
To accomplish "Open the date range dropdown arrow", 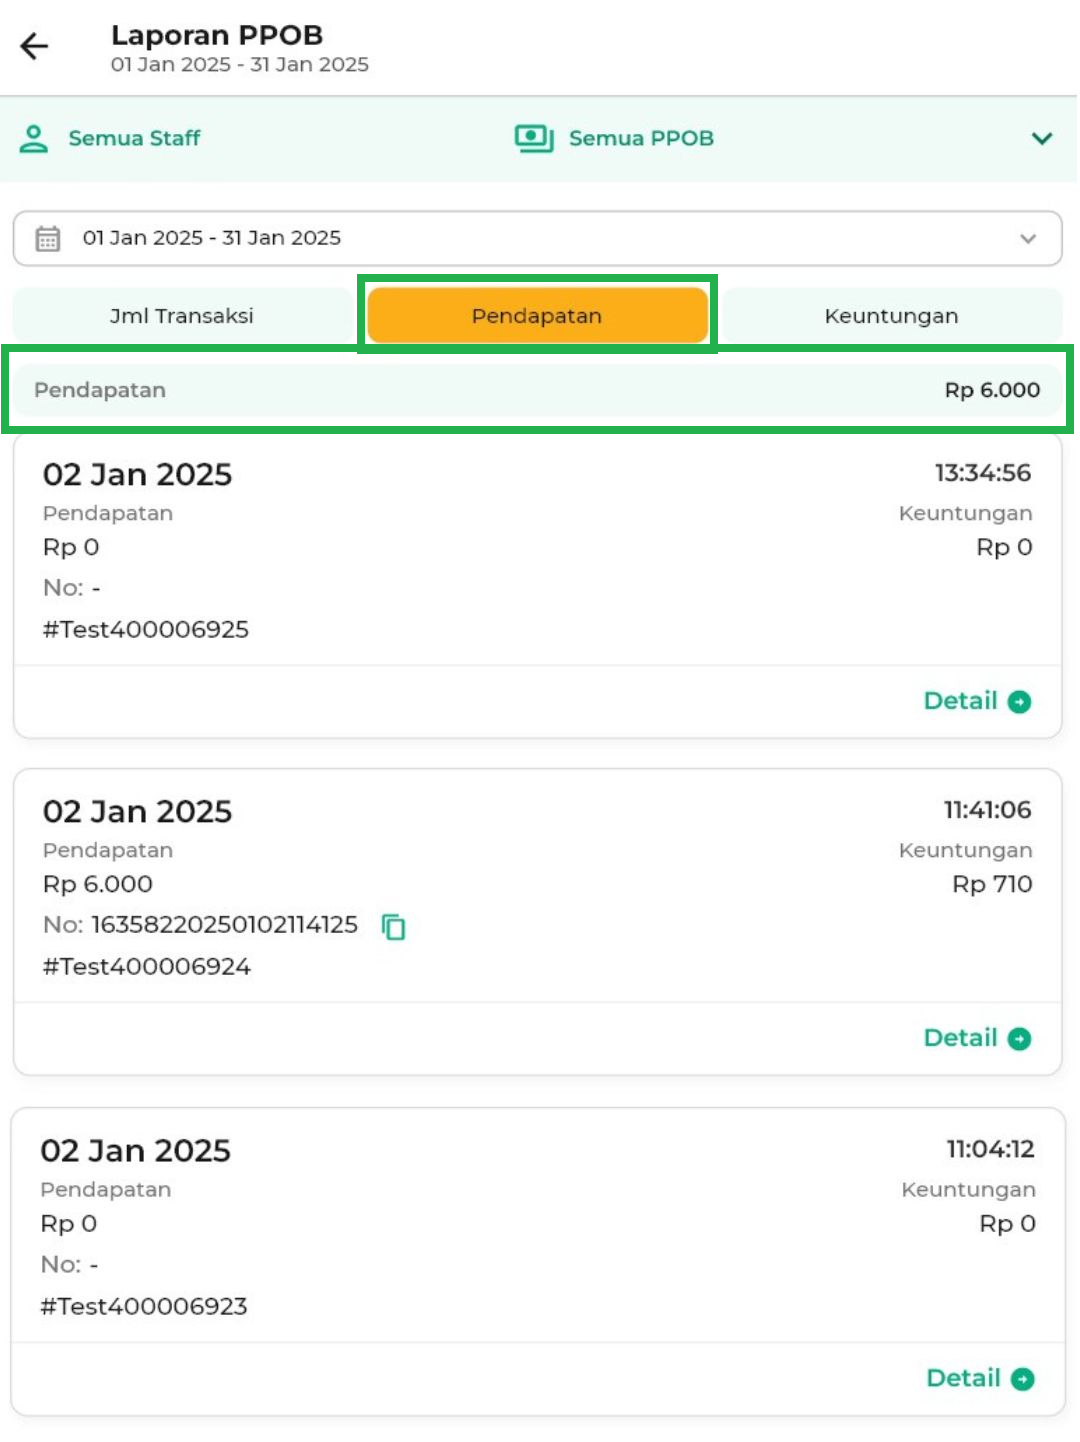I will (1028, 239).
